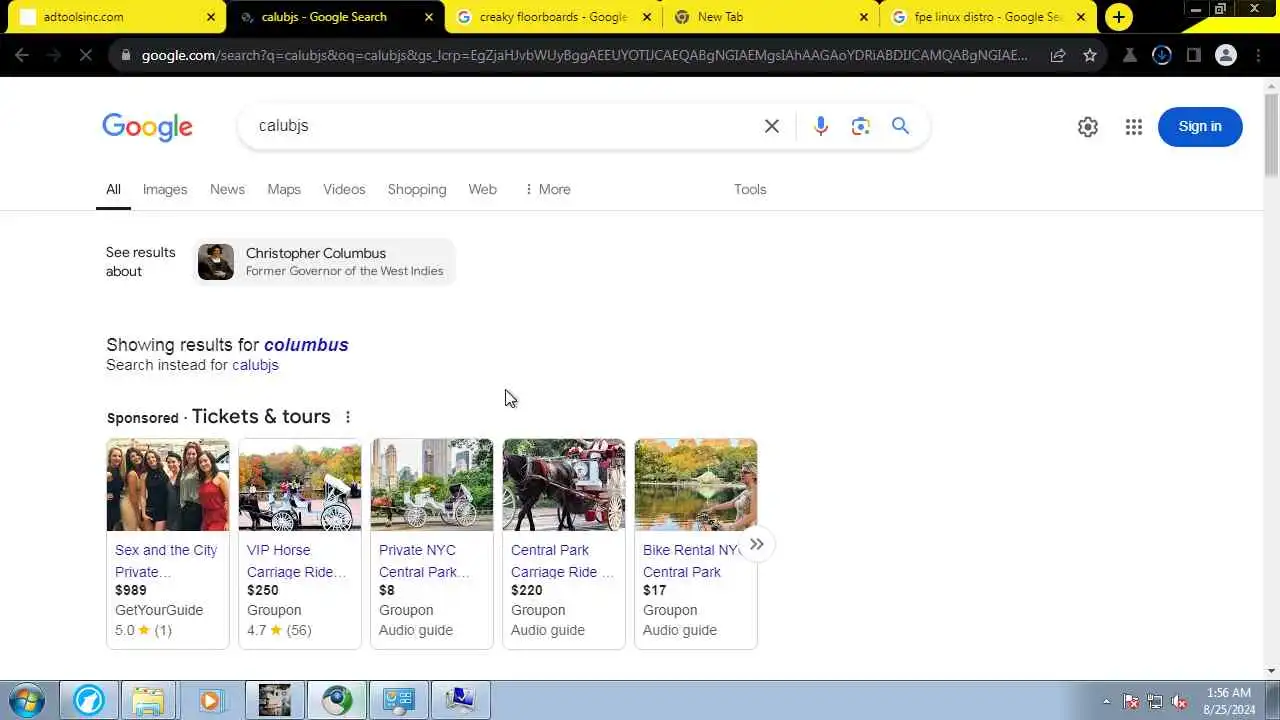1280x720 pixels.
Task: Open Central Park Carriage Ride listing
Action: coord(562,561)
